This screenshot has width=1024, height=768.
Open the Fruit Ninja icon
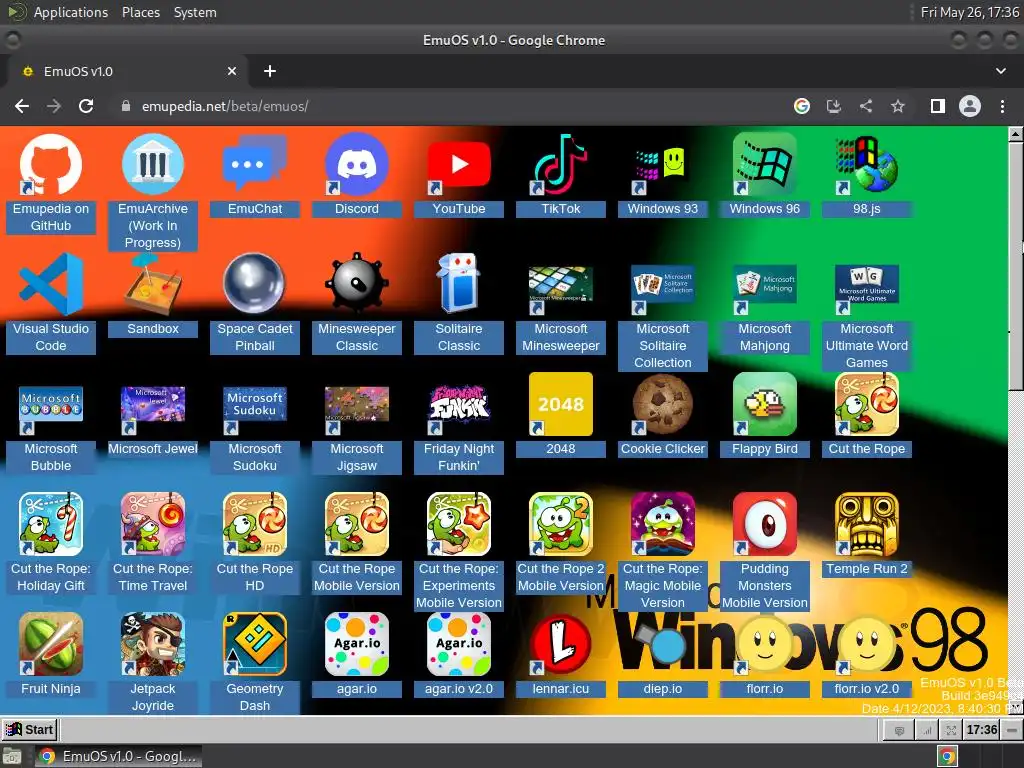(51, 645)
